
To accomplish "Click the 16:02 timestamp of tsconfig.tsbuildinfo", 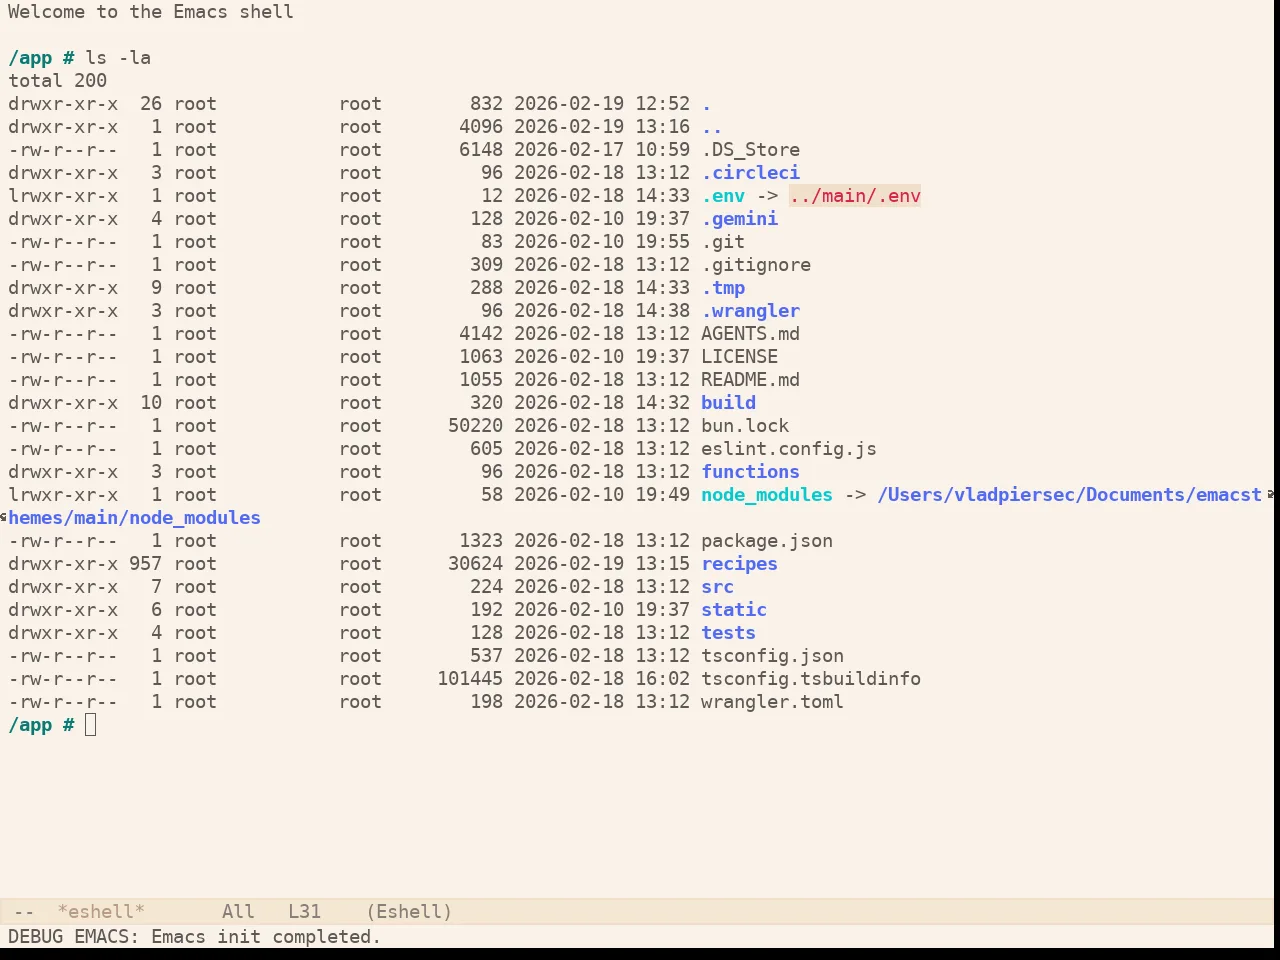I will tap(662, 679).
